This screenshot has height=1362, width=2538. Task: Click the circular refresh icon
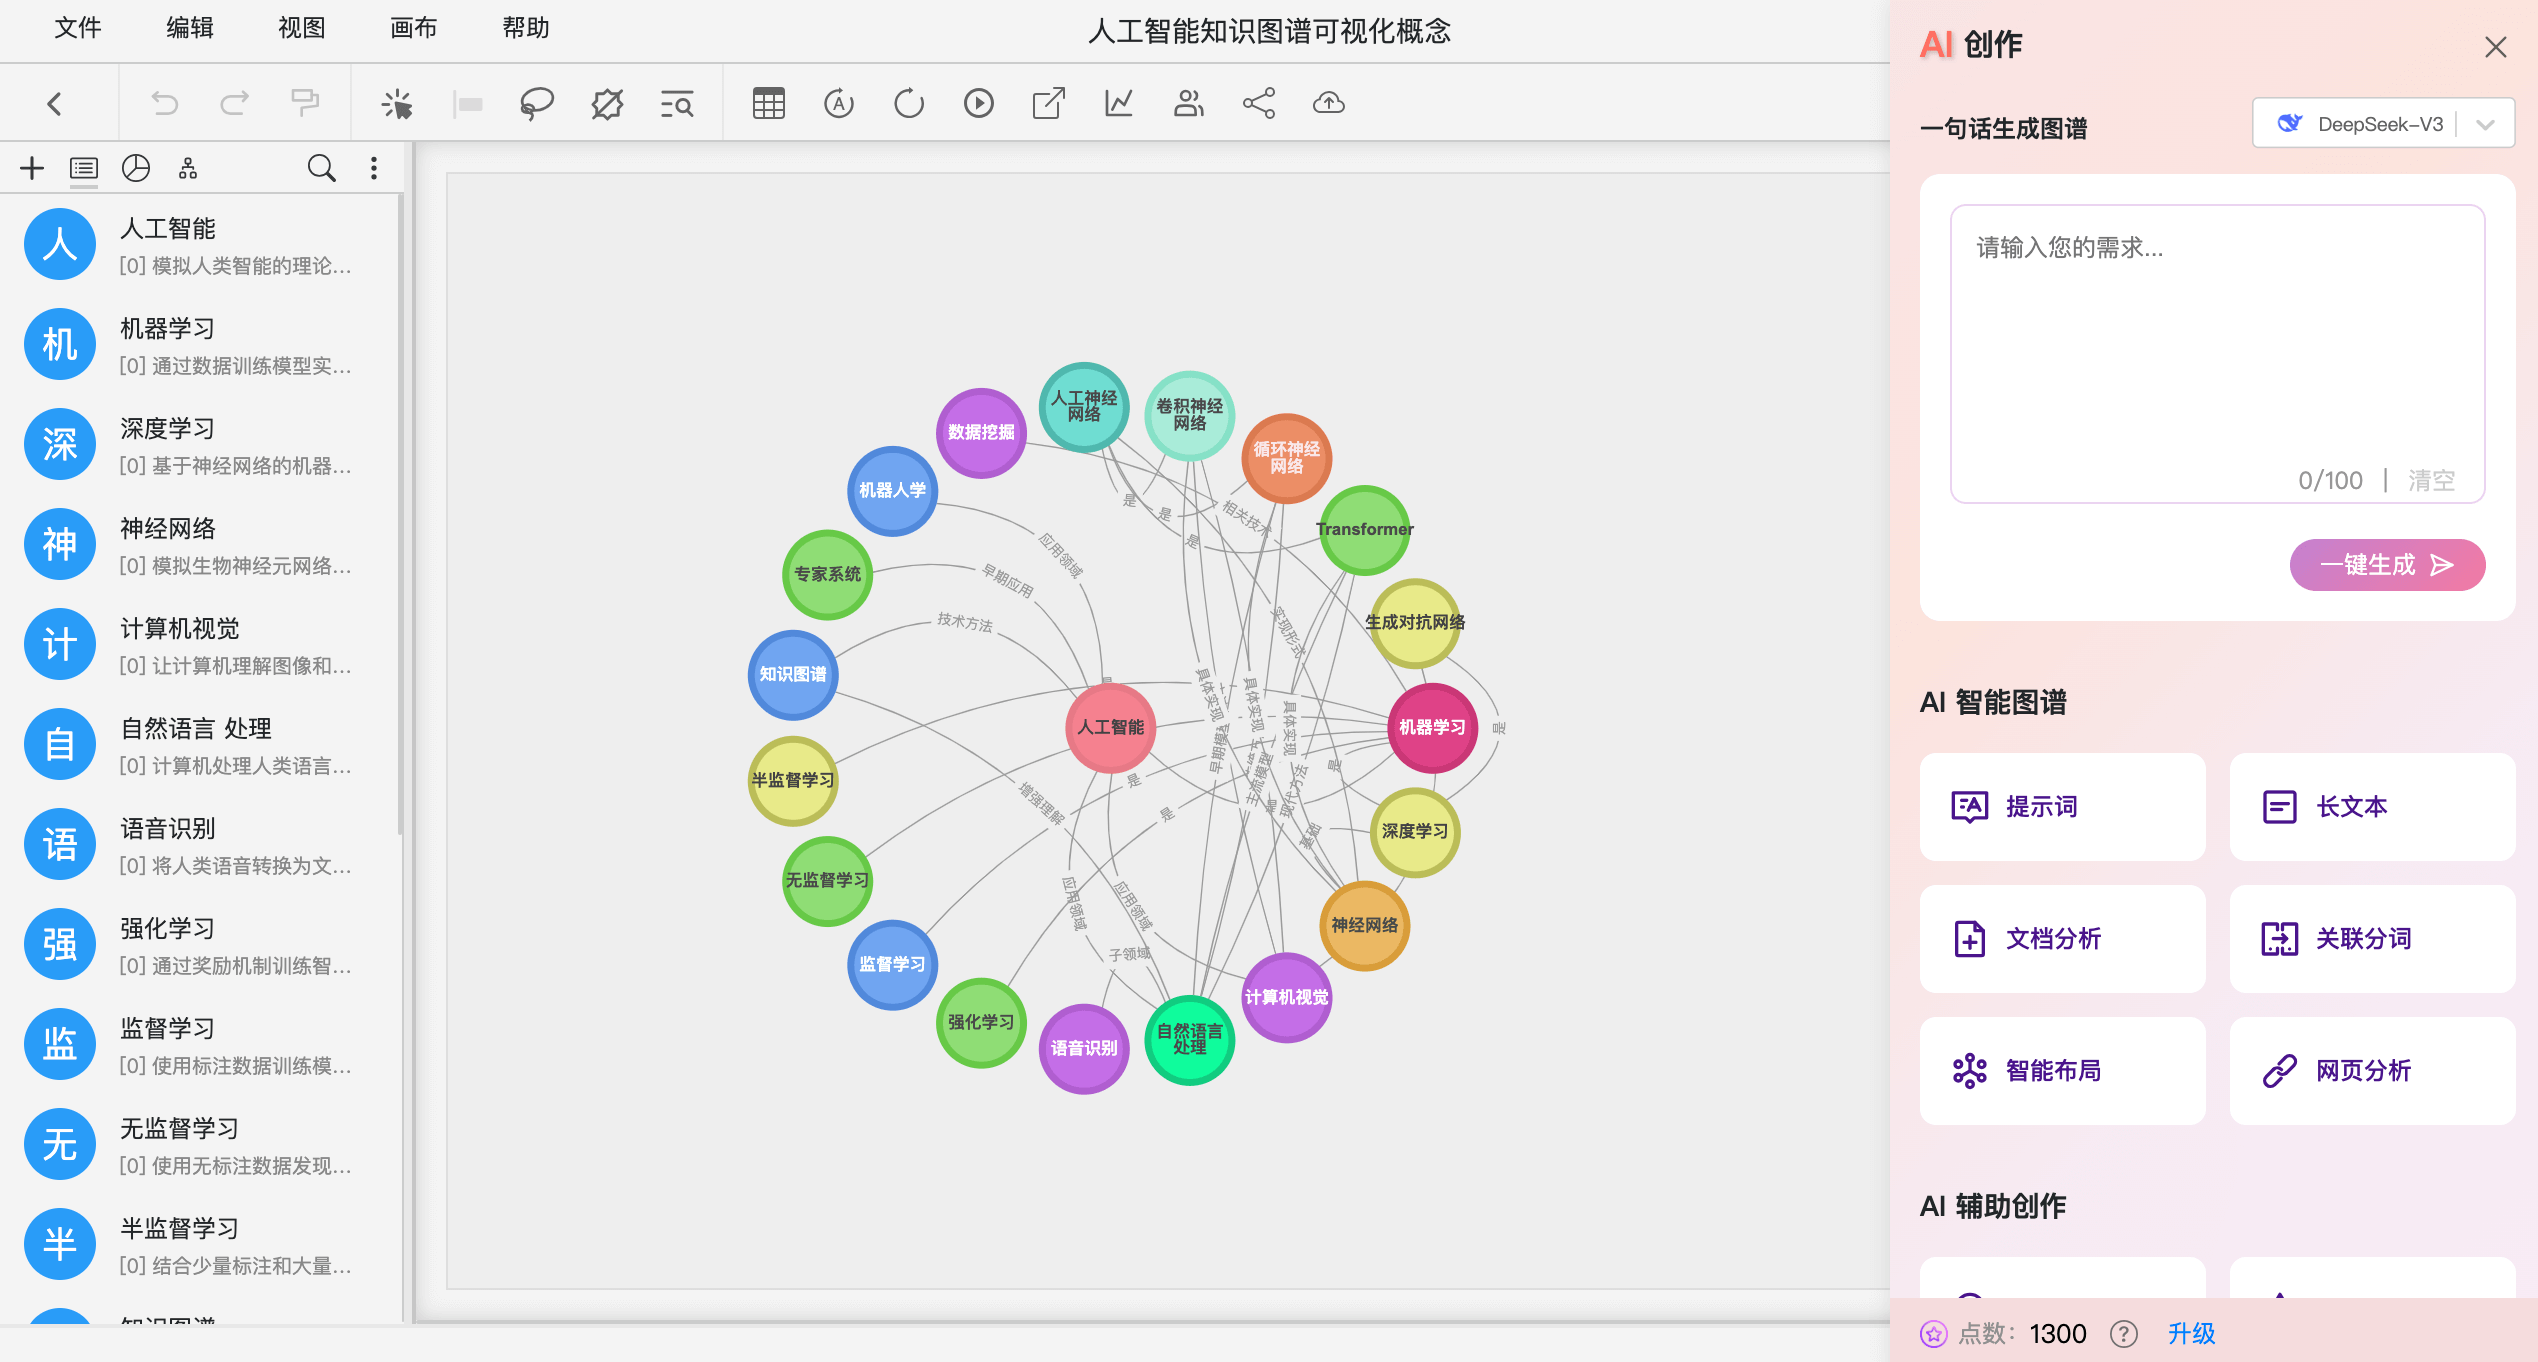(908, 103)
